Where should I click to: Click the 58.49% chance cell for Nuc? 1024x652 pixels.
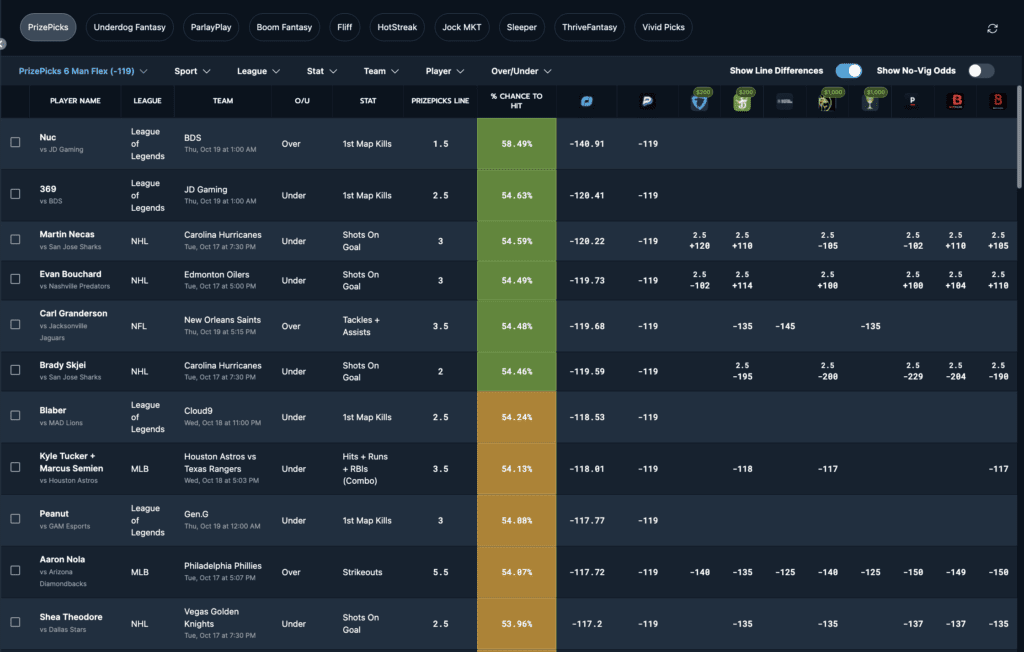(x=517, y=144)
